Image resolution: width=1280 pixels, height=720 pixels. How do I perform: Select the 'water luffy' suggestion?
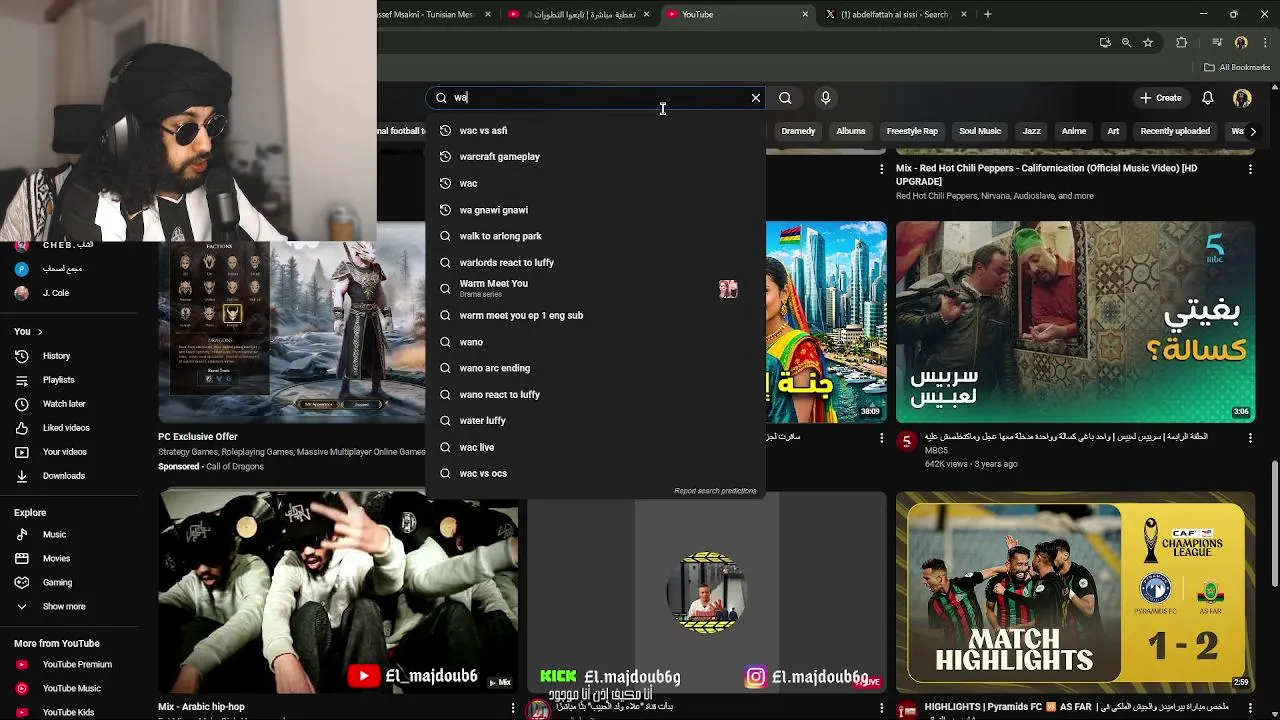(596, 421)
